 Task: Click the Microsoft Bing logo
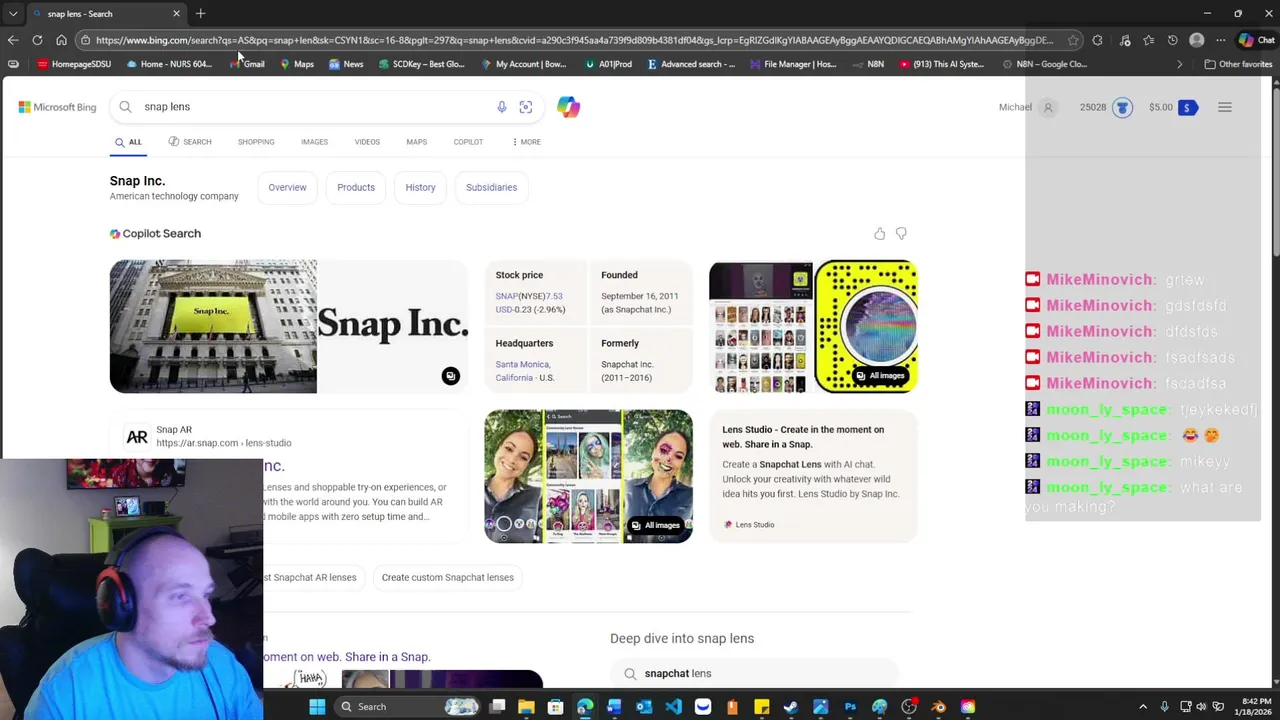(57, 107)
